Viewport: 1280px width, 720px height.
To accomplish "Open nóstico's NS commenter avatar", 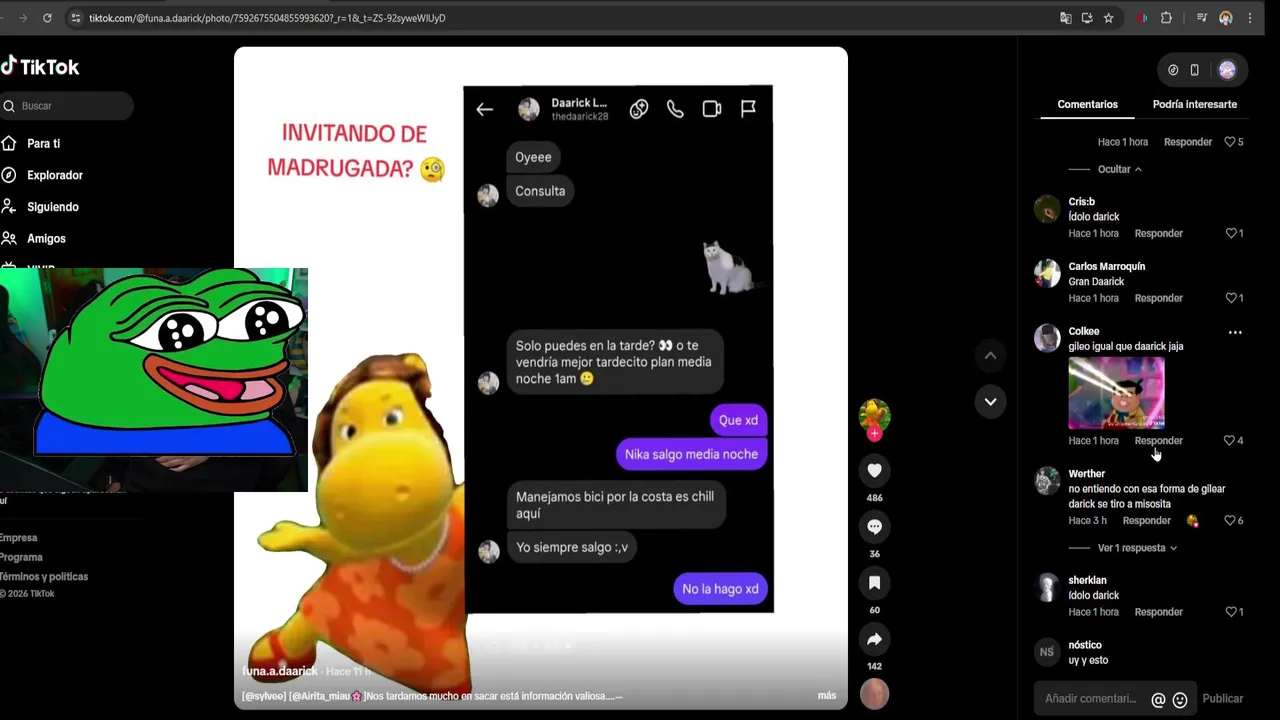I will coord(1047,652).
